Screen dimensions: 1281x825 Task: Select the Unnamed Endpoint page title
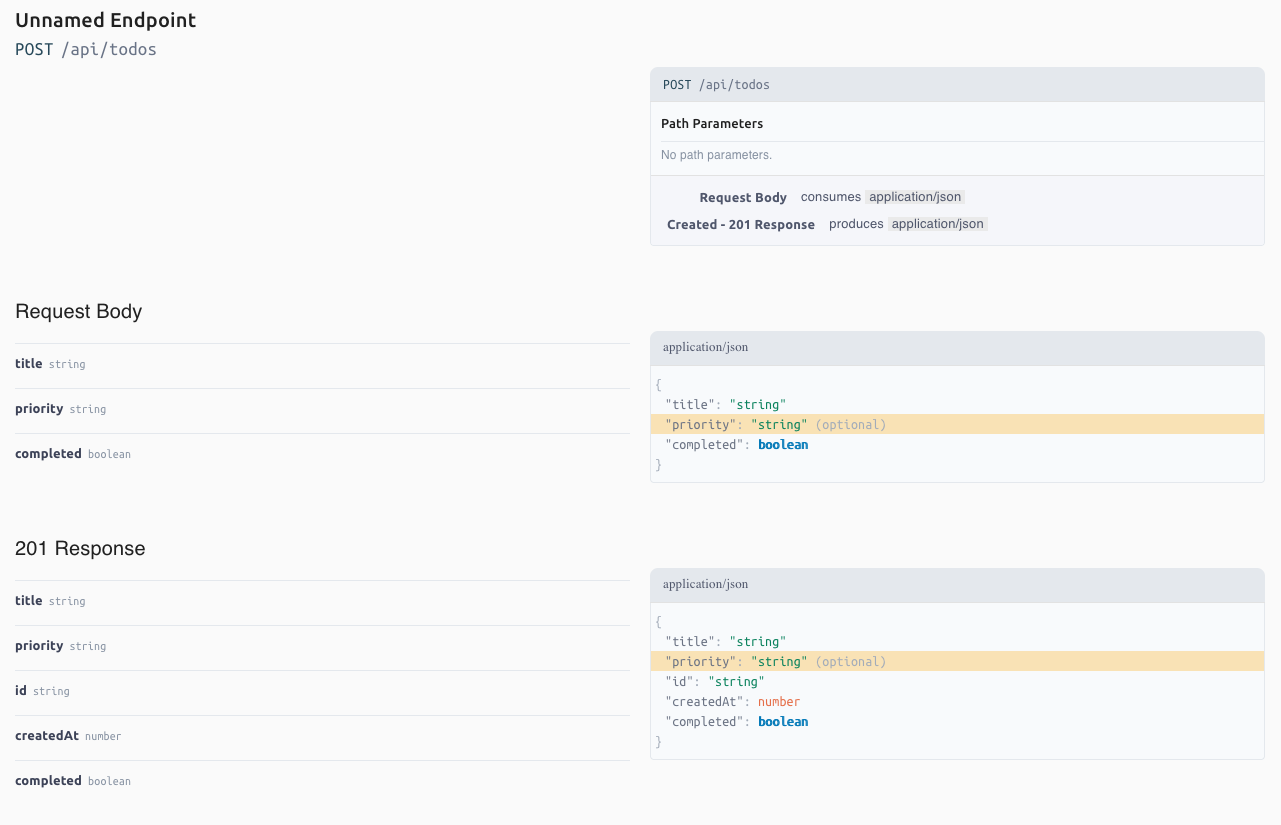point(105,20)
